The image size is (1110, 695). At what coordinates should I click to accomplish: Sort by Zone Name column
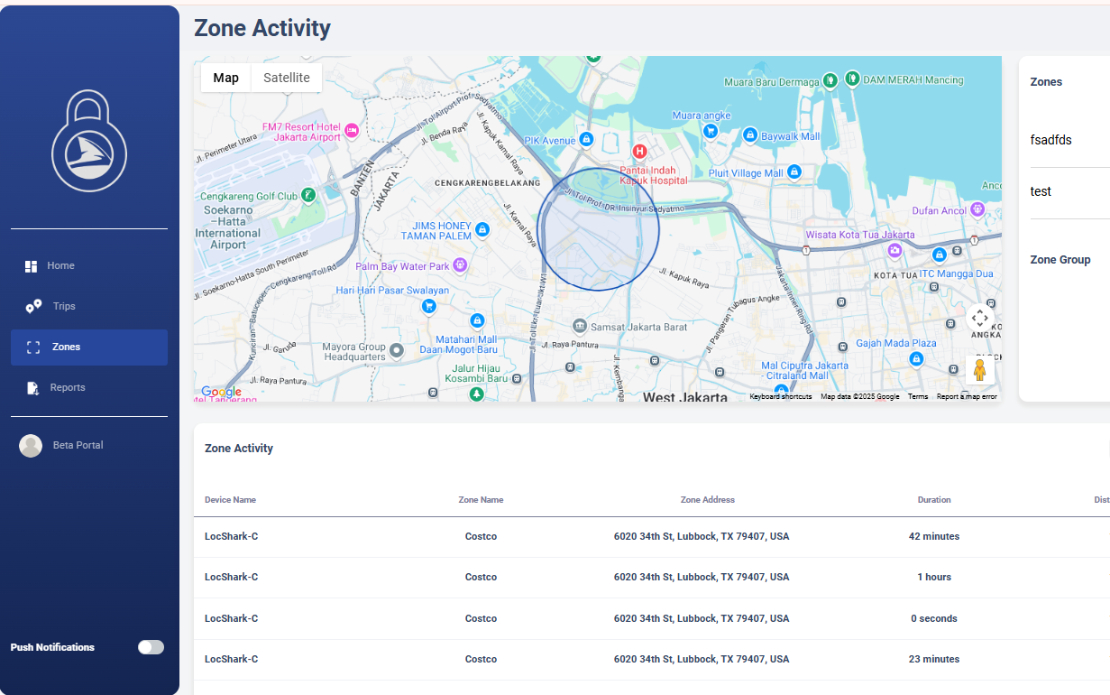tap(481, 500)
